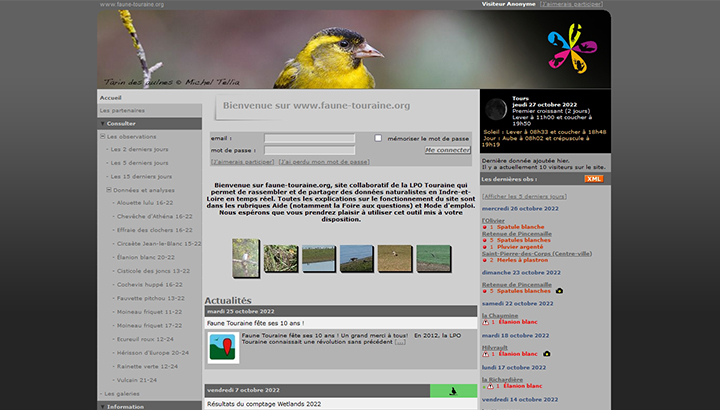Select Hérisson d'Europe 20-24
Screen dimensions: 720x410
click(152, 353)
